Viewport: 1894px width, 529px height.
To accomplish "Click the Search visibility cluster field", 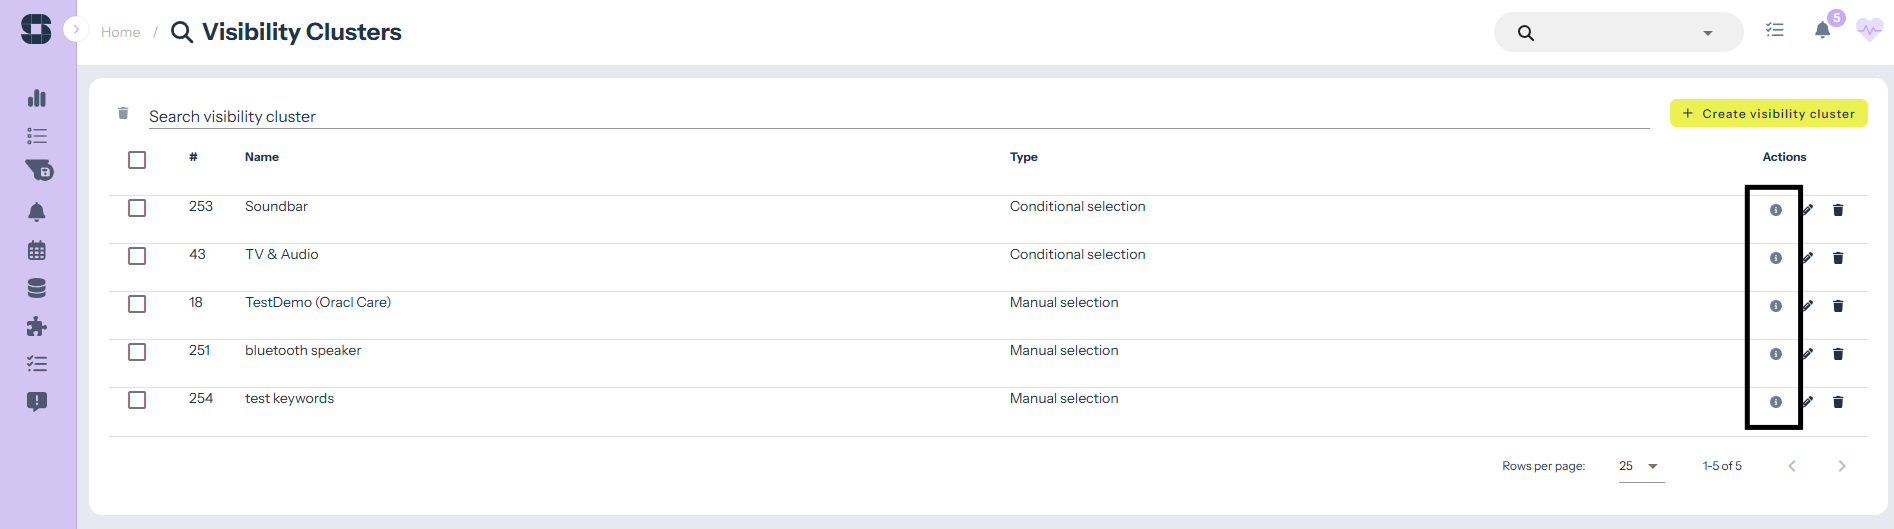I will tap(898, 116).
